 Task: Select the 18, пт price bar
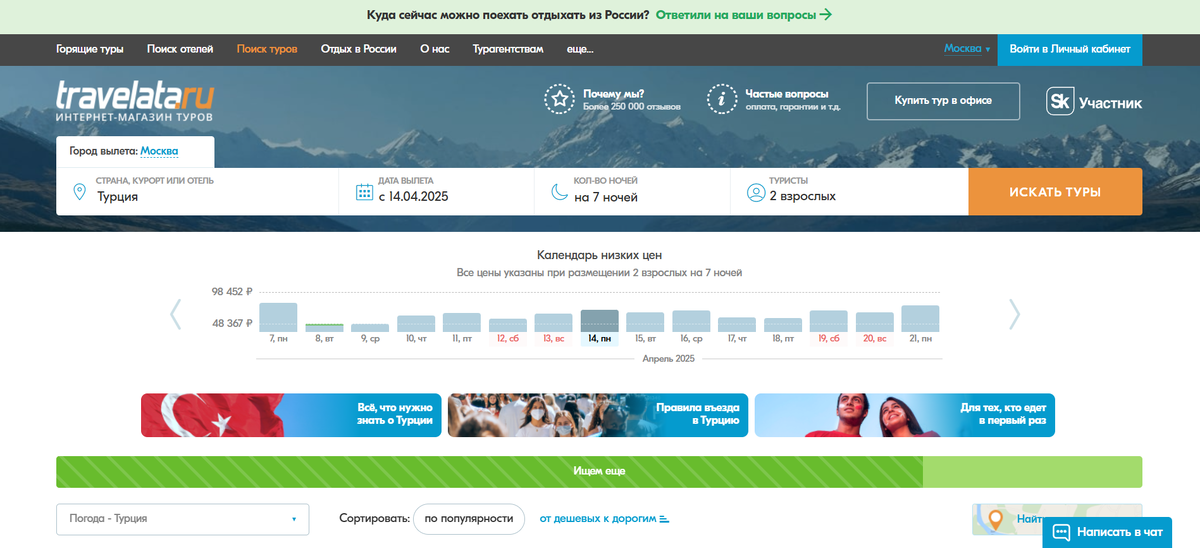[783, 326]
